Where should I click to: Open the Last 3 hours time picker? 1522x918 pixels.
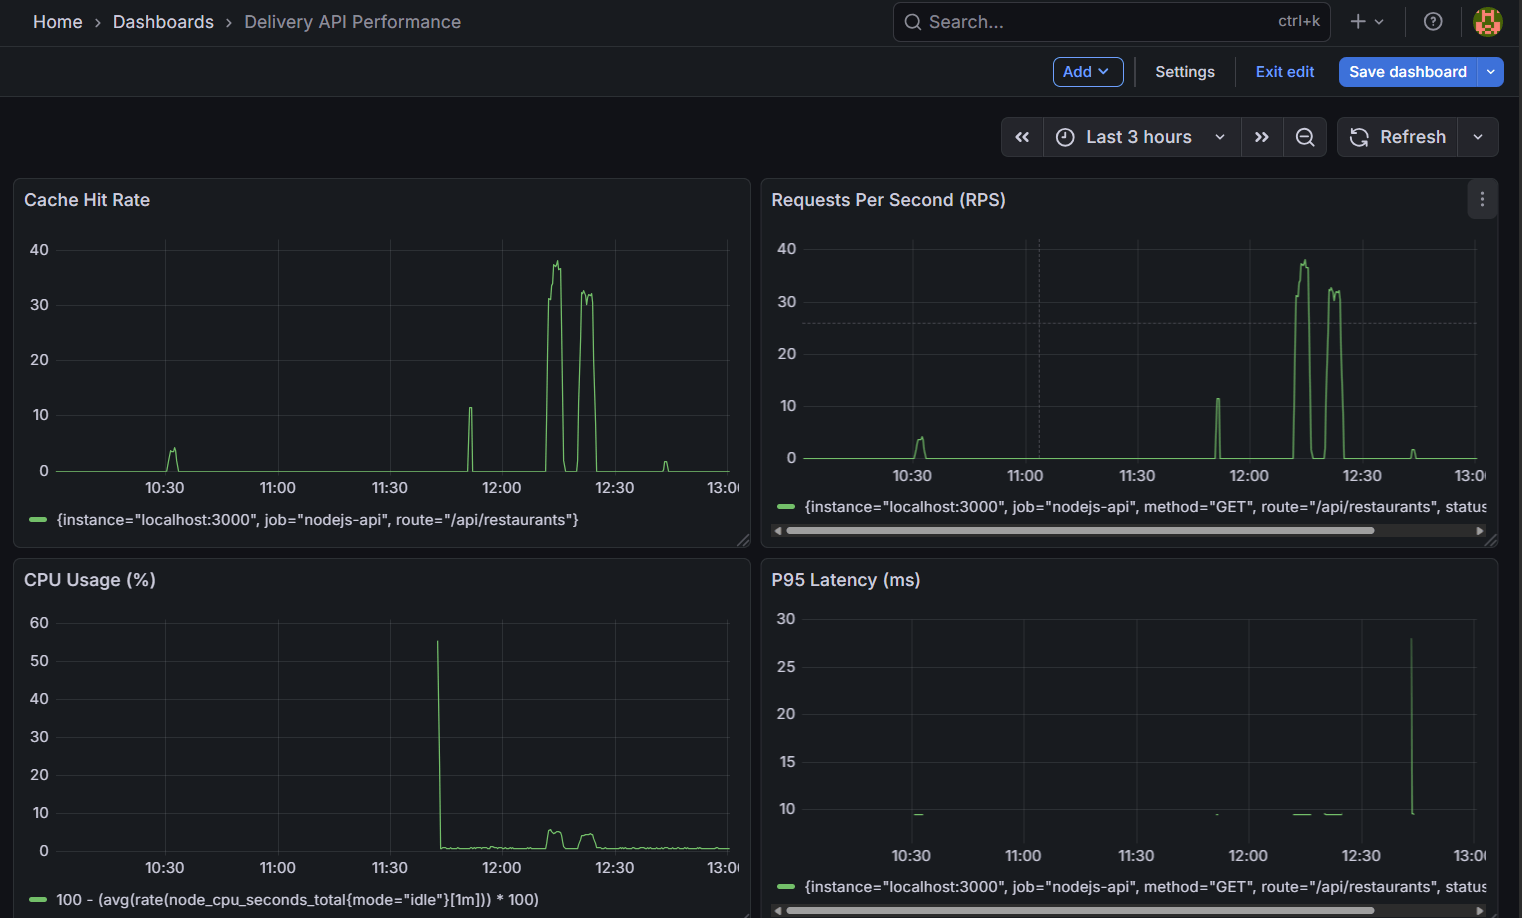tap(1142, 137)
